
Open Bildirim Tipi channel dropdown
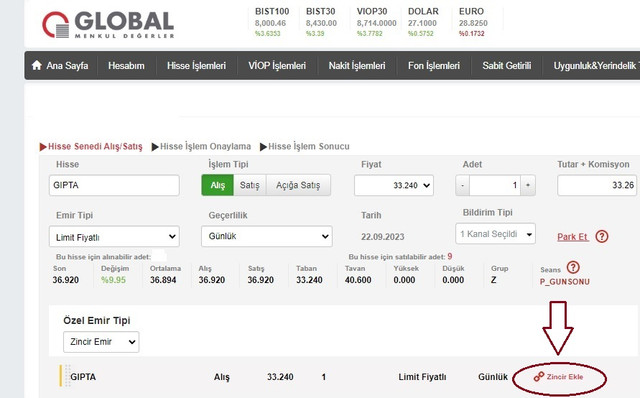point(495,234)
